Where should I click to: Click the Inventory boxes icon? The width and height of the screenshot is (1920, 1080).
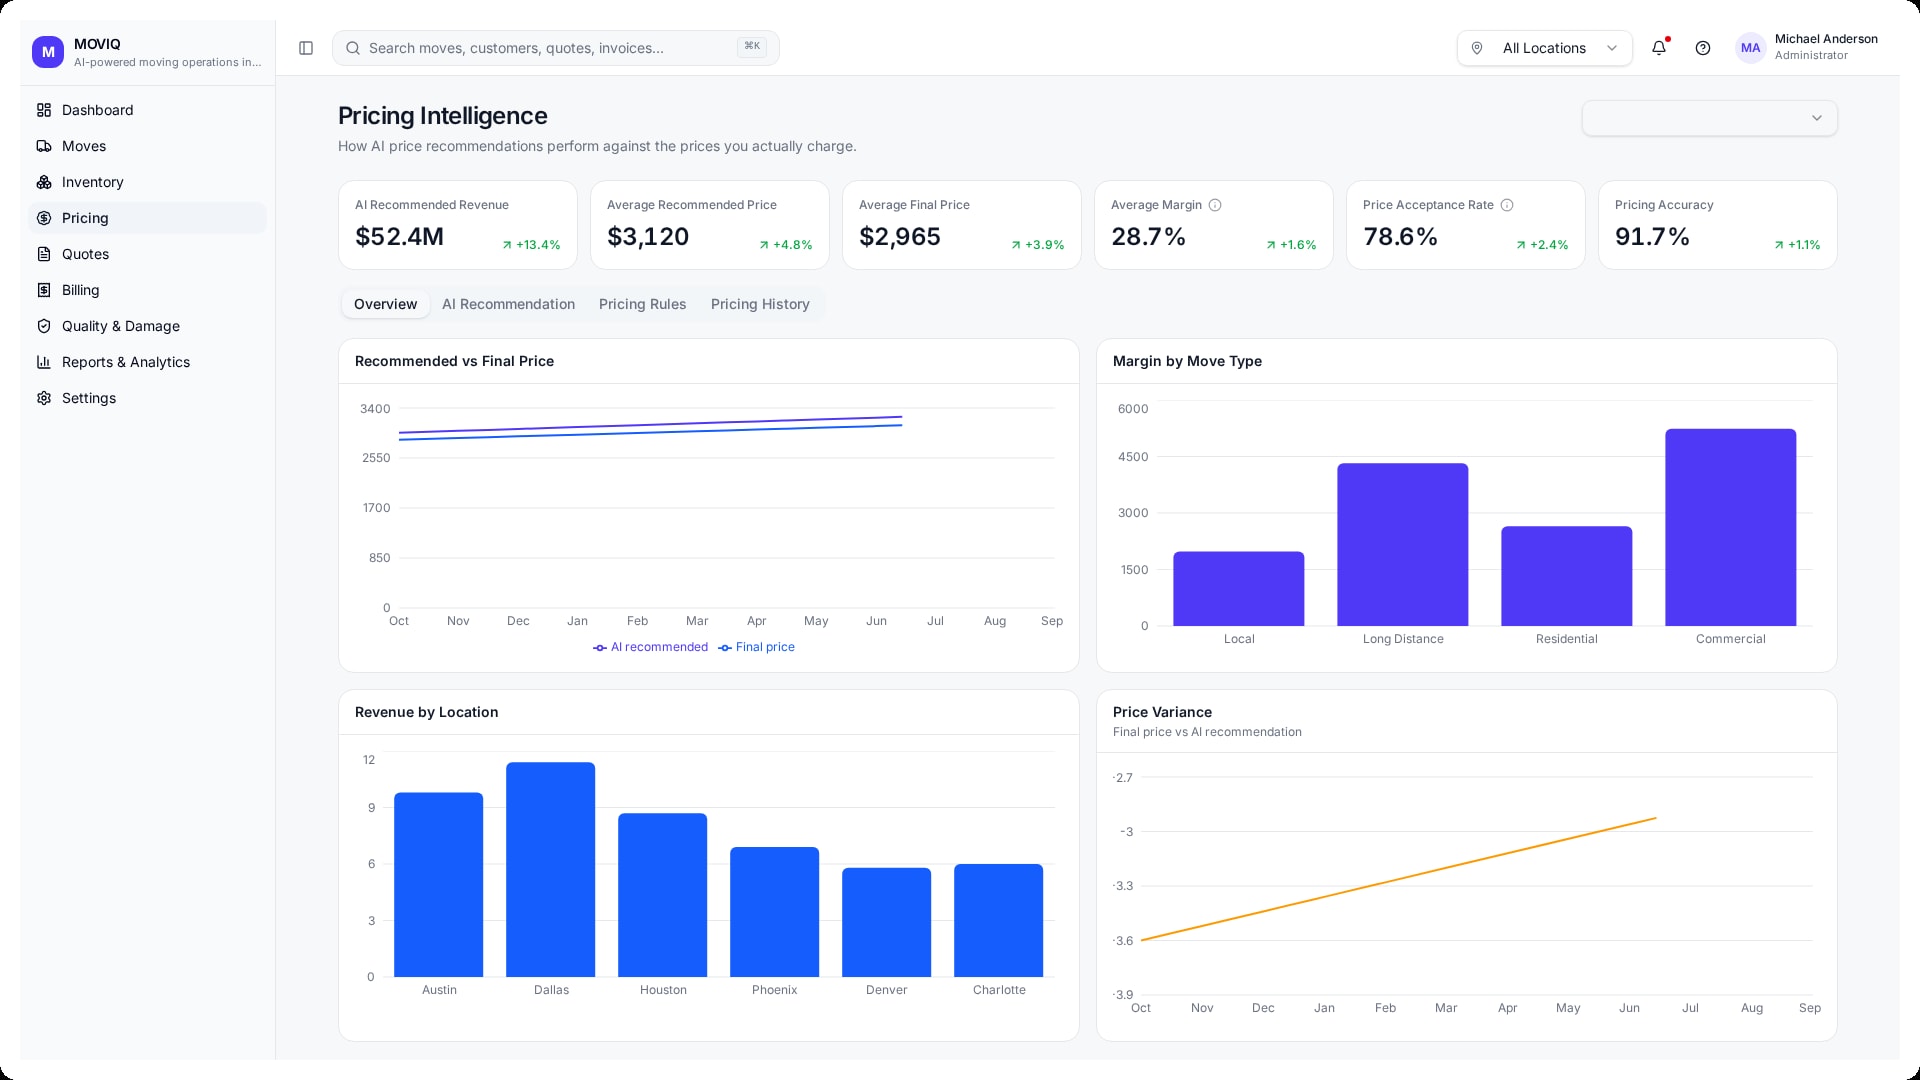click(x=44, y=182)
